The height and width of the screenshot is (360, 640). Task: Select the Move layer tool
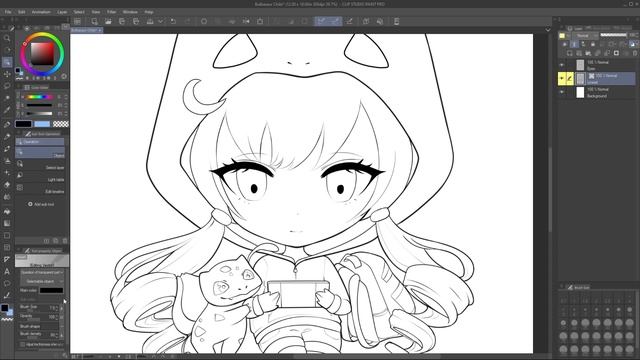click(7, 74)
